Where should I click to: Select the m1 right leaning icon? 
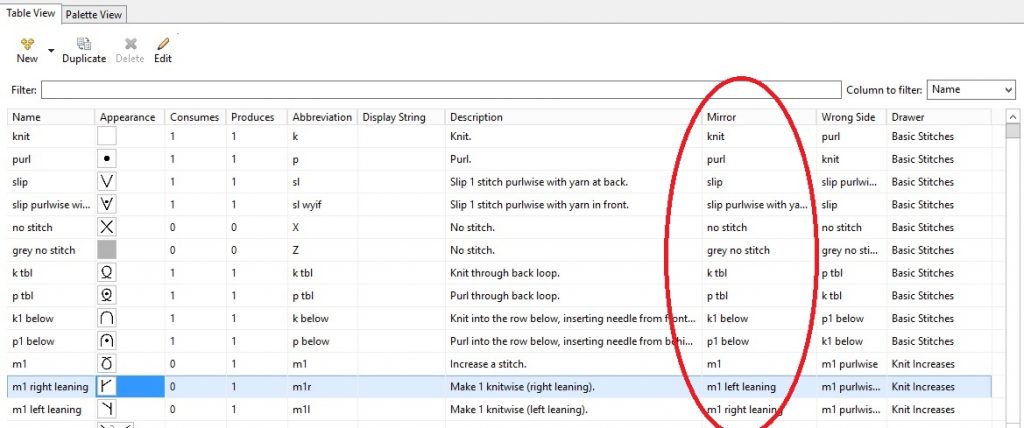point(106,387)
